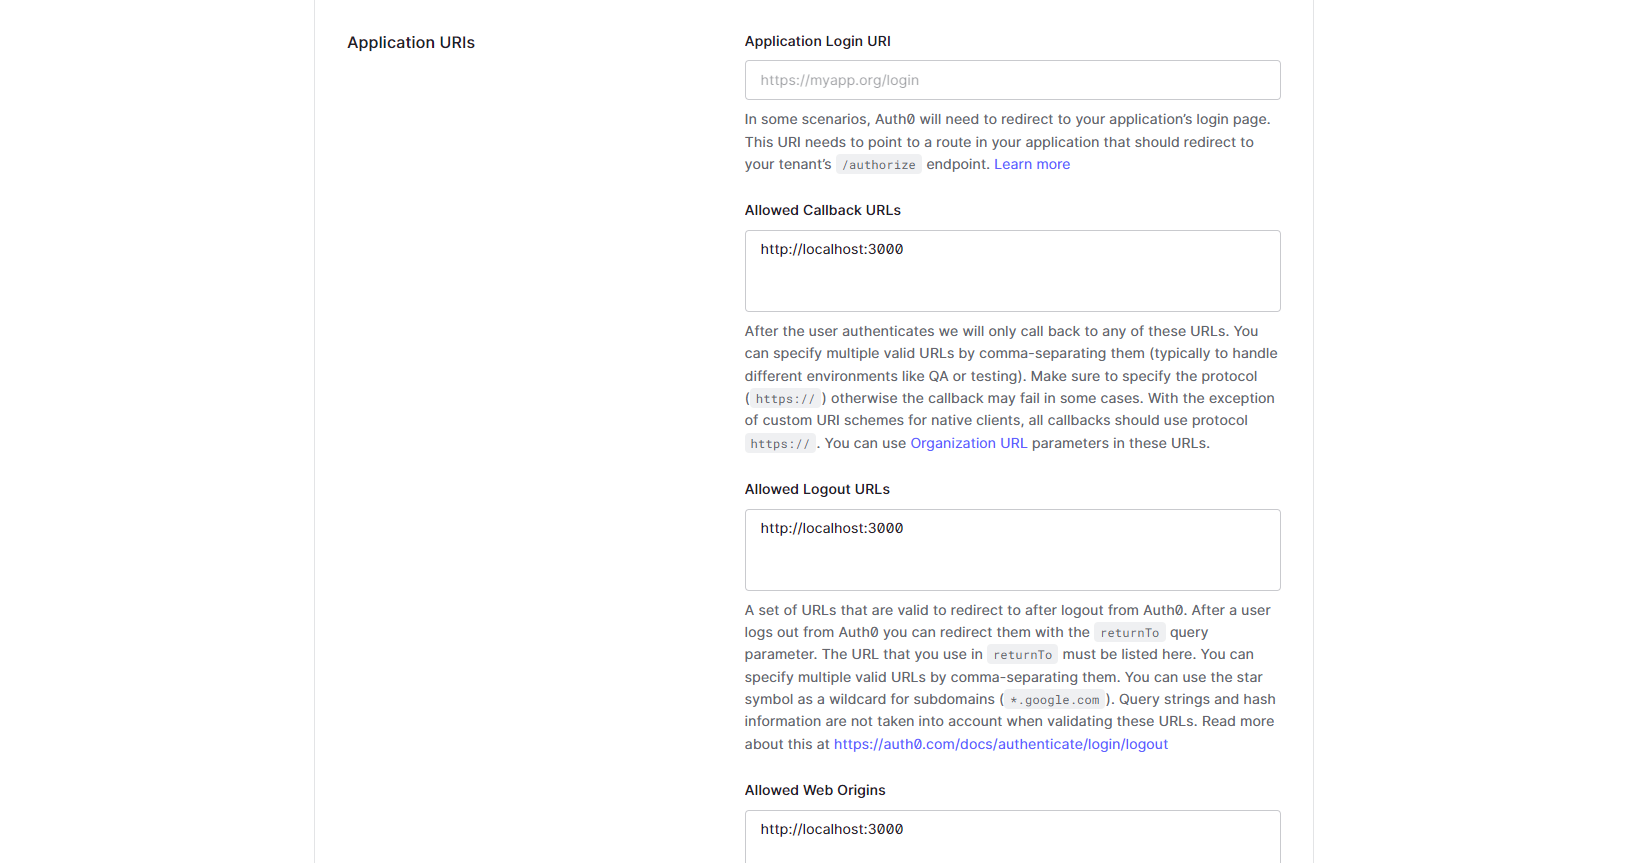This screenshot has height=863, width=1630.
Task: Click the Allowed Logout URLs label
Action: 817,489
